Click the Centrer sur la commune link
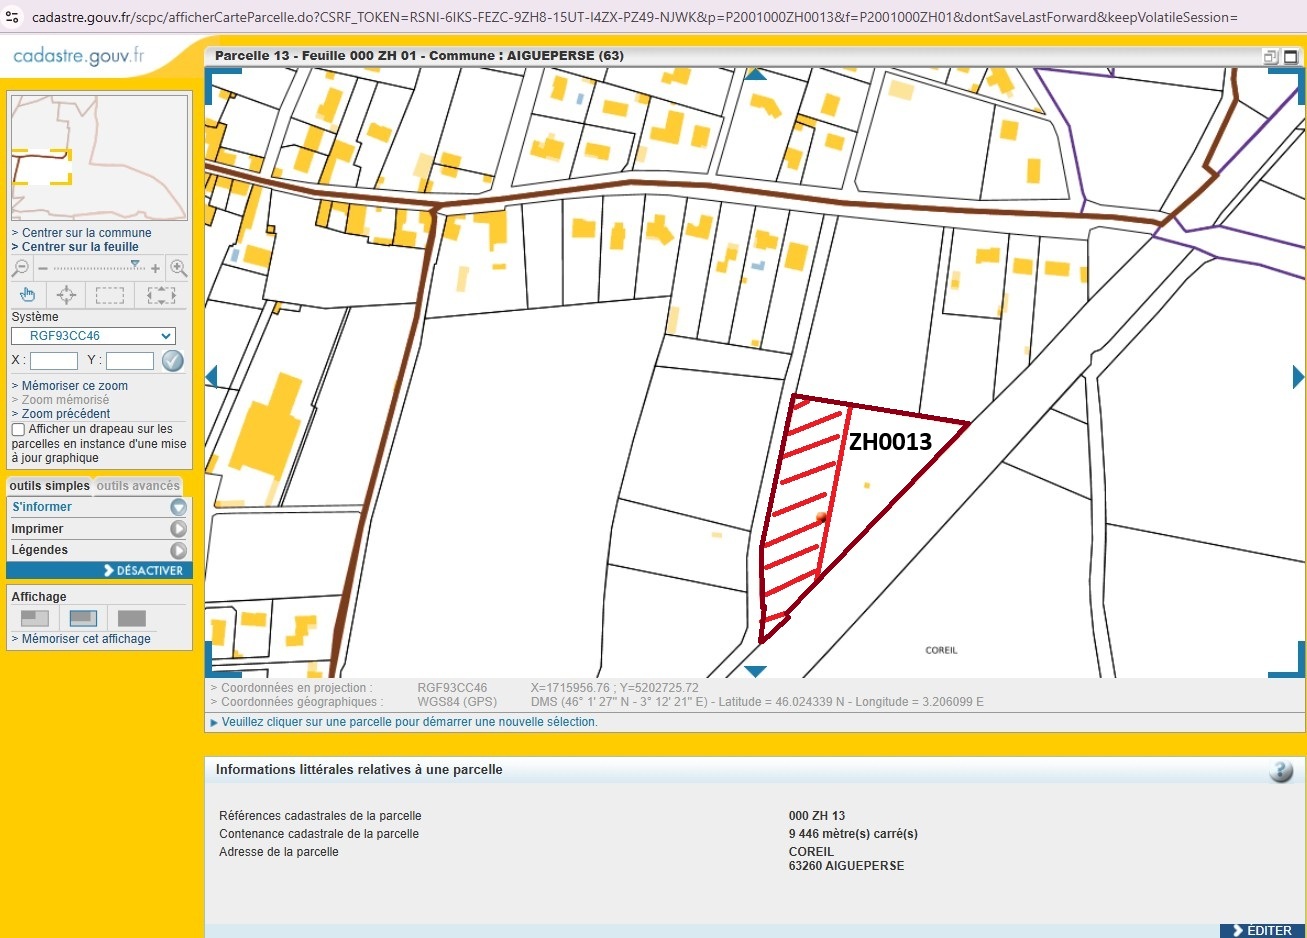 click(86, 233)
